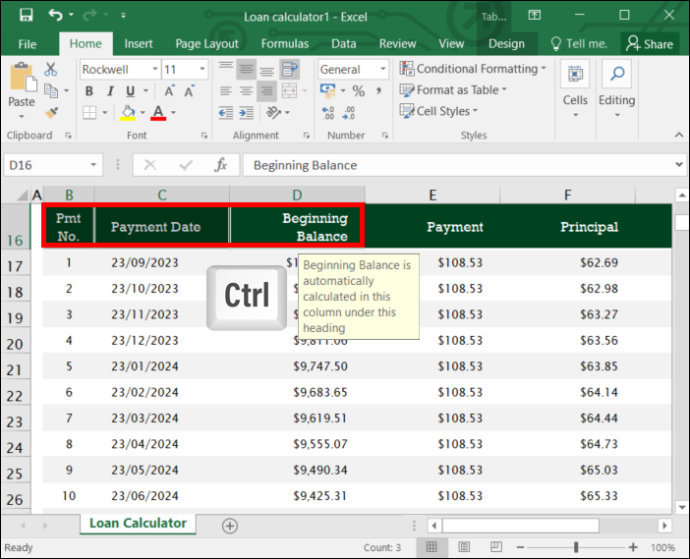Image resolution: width=690 pixels, height=559 pixels.
Task: Click the Format Painter brush icon
Action: pyautogui.click(x=51, y=113)
